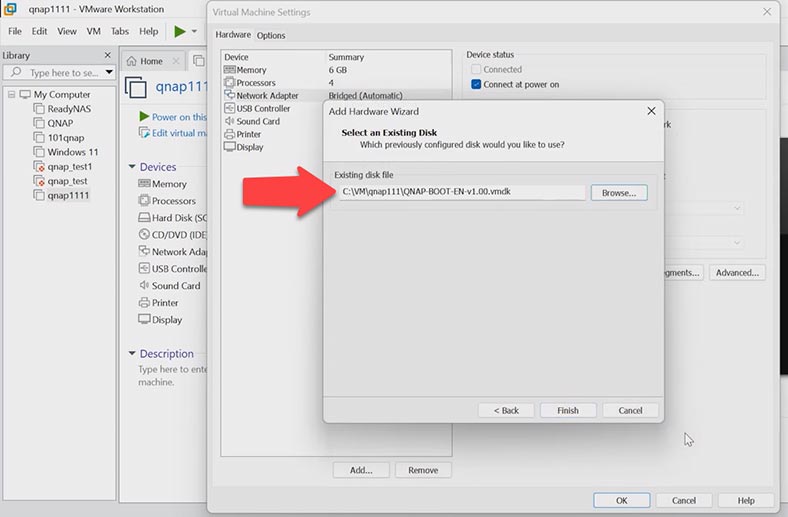Close the Library panel
Screen dimensions: 788x517
pyautogui.click(x=108, y=55)
